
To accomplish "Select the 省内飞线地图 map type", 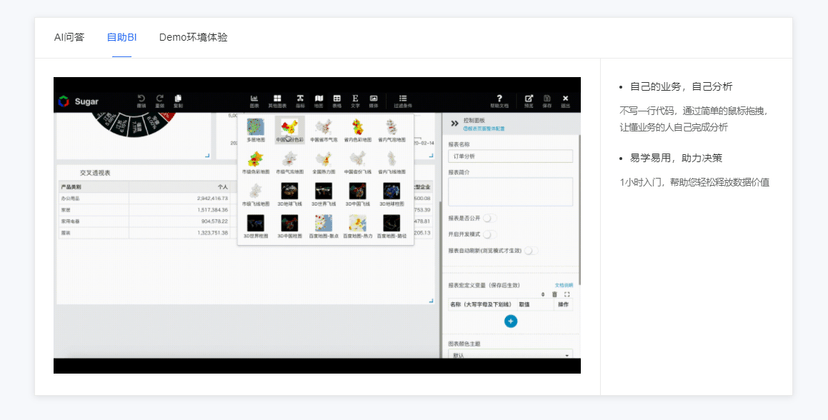I will point(392,162).
